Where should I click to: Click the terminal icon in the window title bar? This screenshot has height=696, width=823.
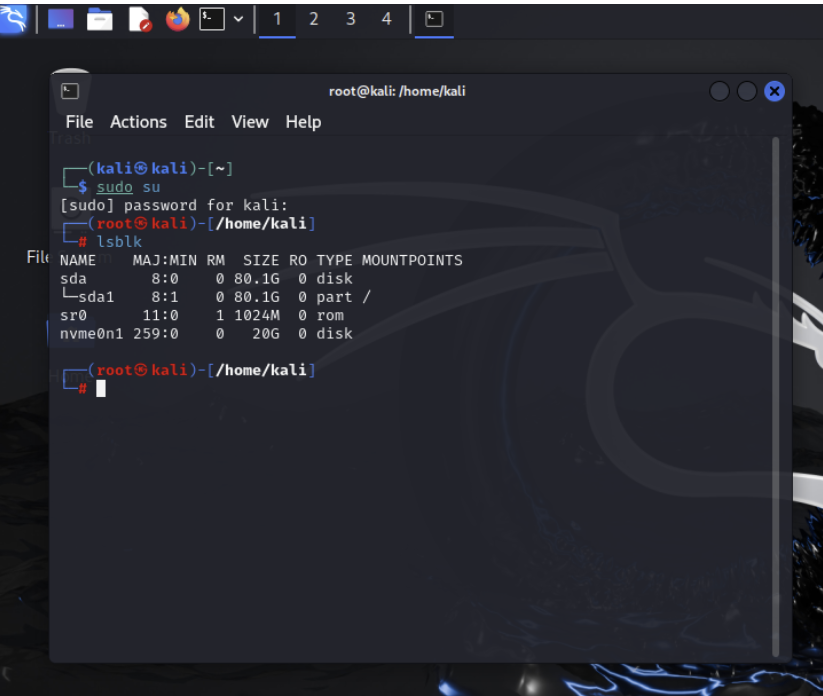[70, 90]
